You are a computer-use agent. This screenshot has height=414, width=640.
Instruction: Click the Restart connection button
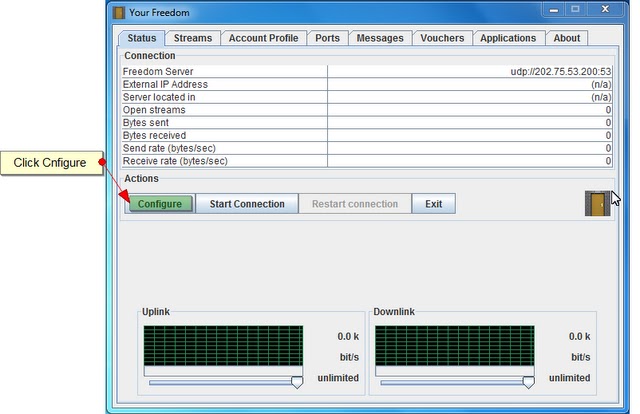[355, 204]
